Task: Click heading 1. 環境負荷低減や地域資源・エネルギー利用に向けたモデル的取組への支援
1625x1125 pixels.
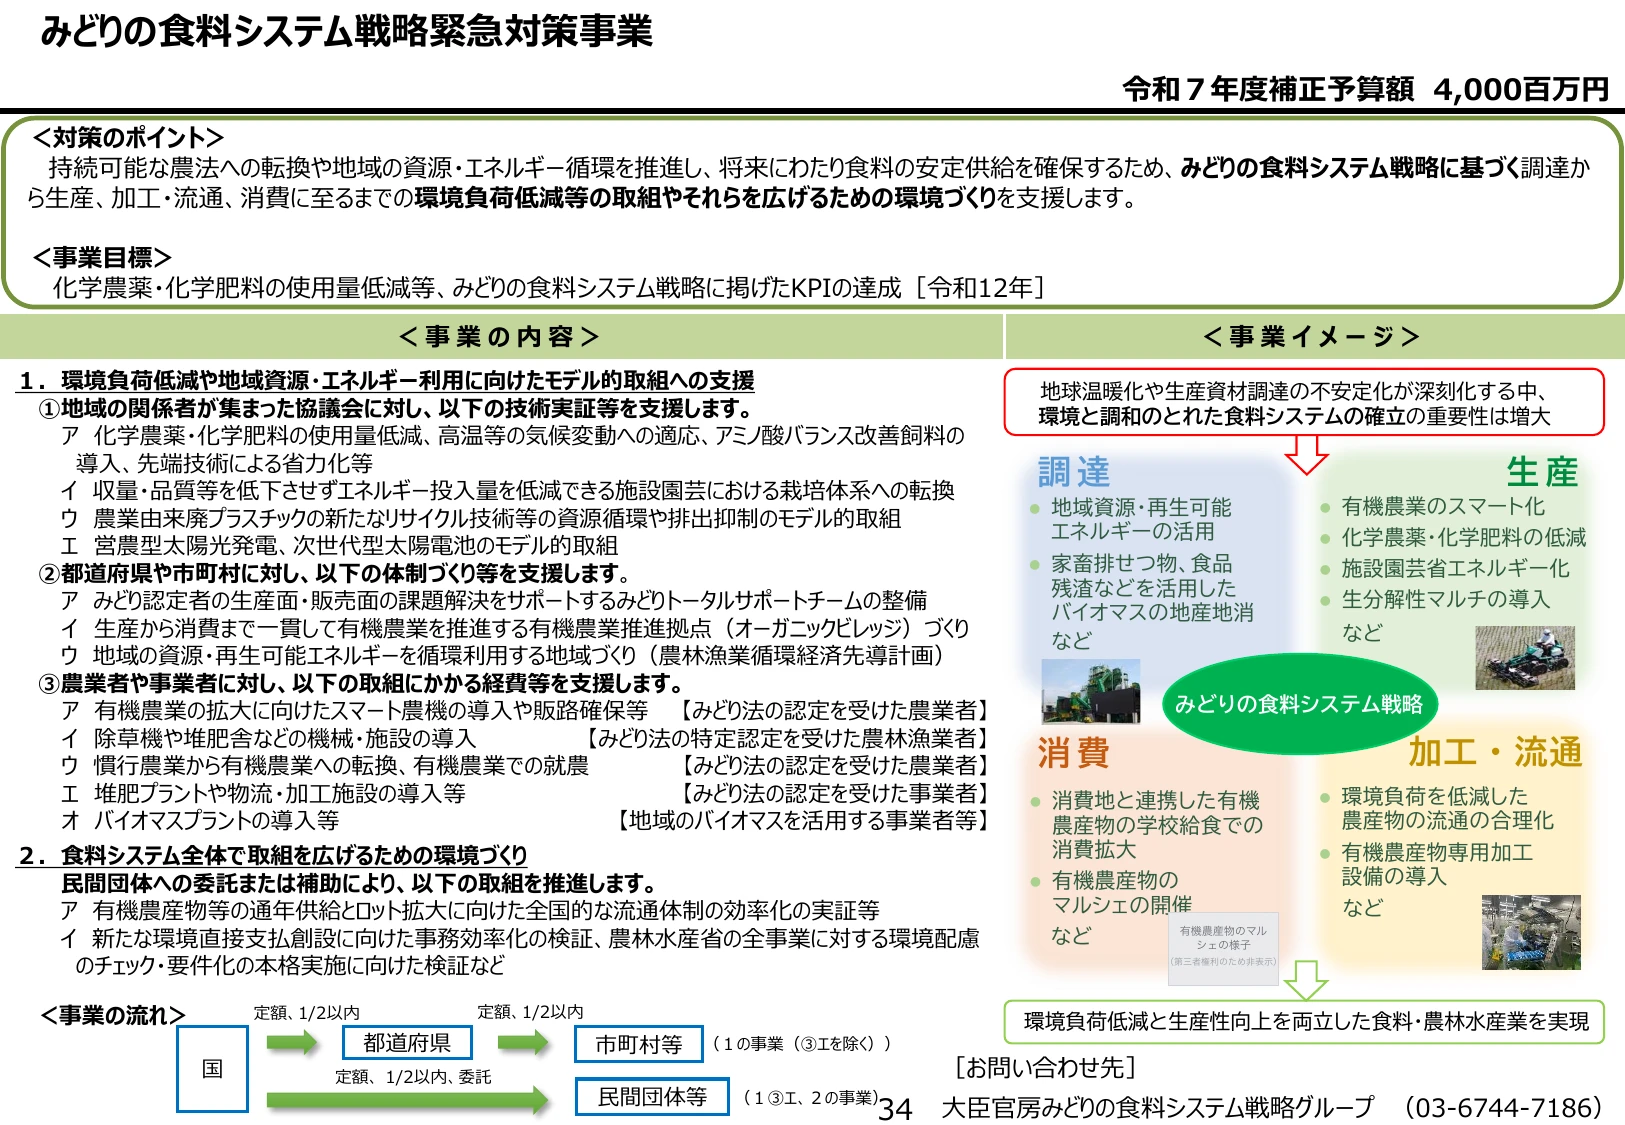Action: 387,381
